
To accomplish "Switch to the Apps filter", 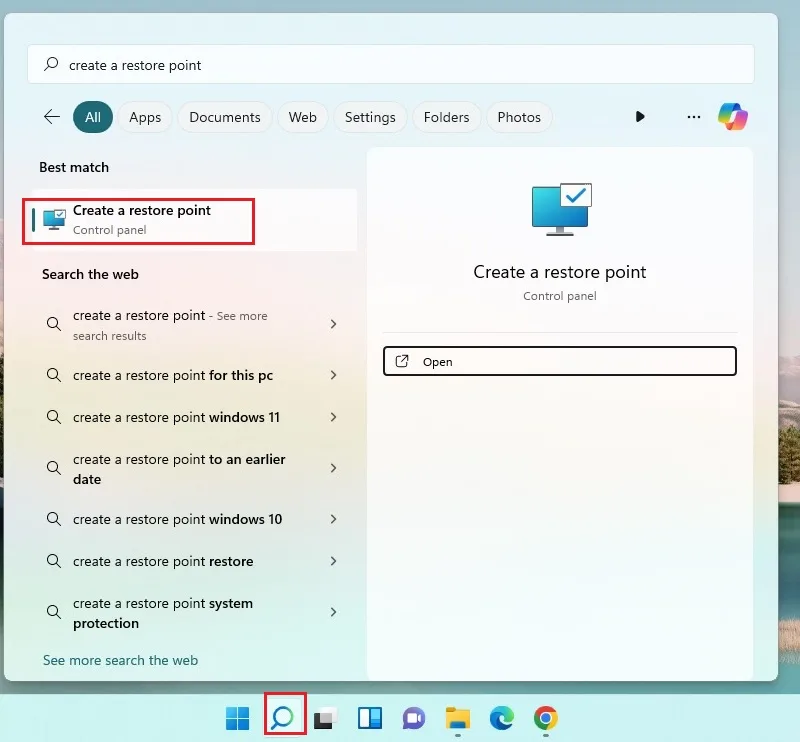I will tap(145, 117).
